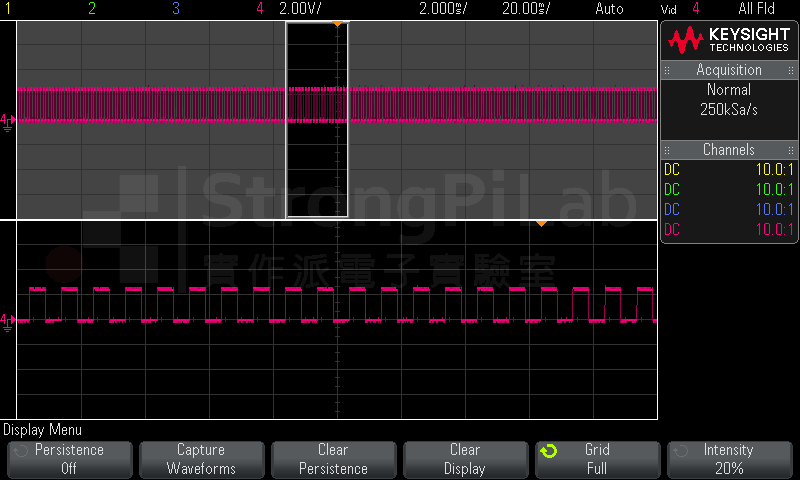Viewport: 800px width, 480px height.
Task: Click the pink DC coupling for channel 4
Action: (672, 229)
